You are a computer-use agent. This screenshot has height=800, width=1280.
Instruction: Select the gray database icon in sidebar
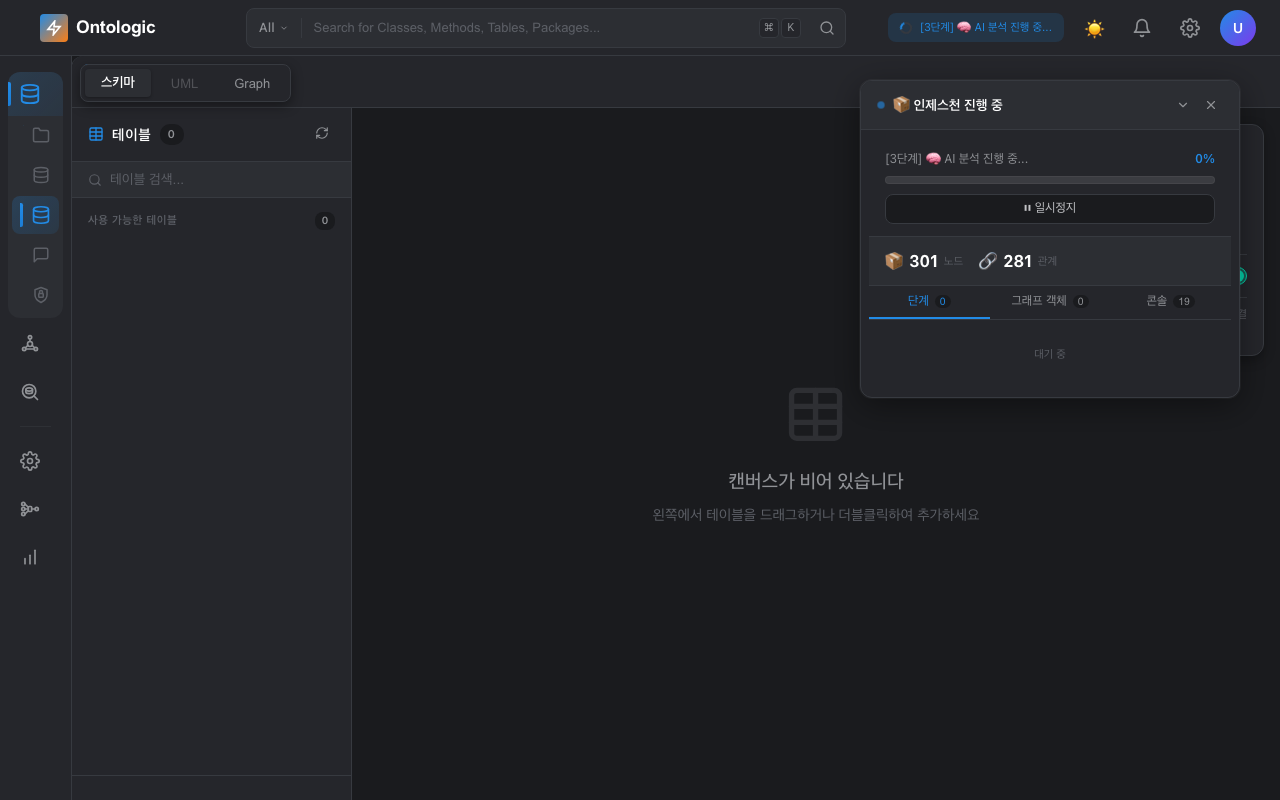pyautogui.click(x=41, y=175)
